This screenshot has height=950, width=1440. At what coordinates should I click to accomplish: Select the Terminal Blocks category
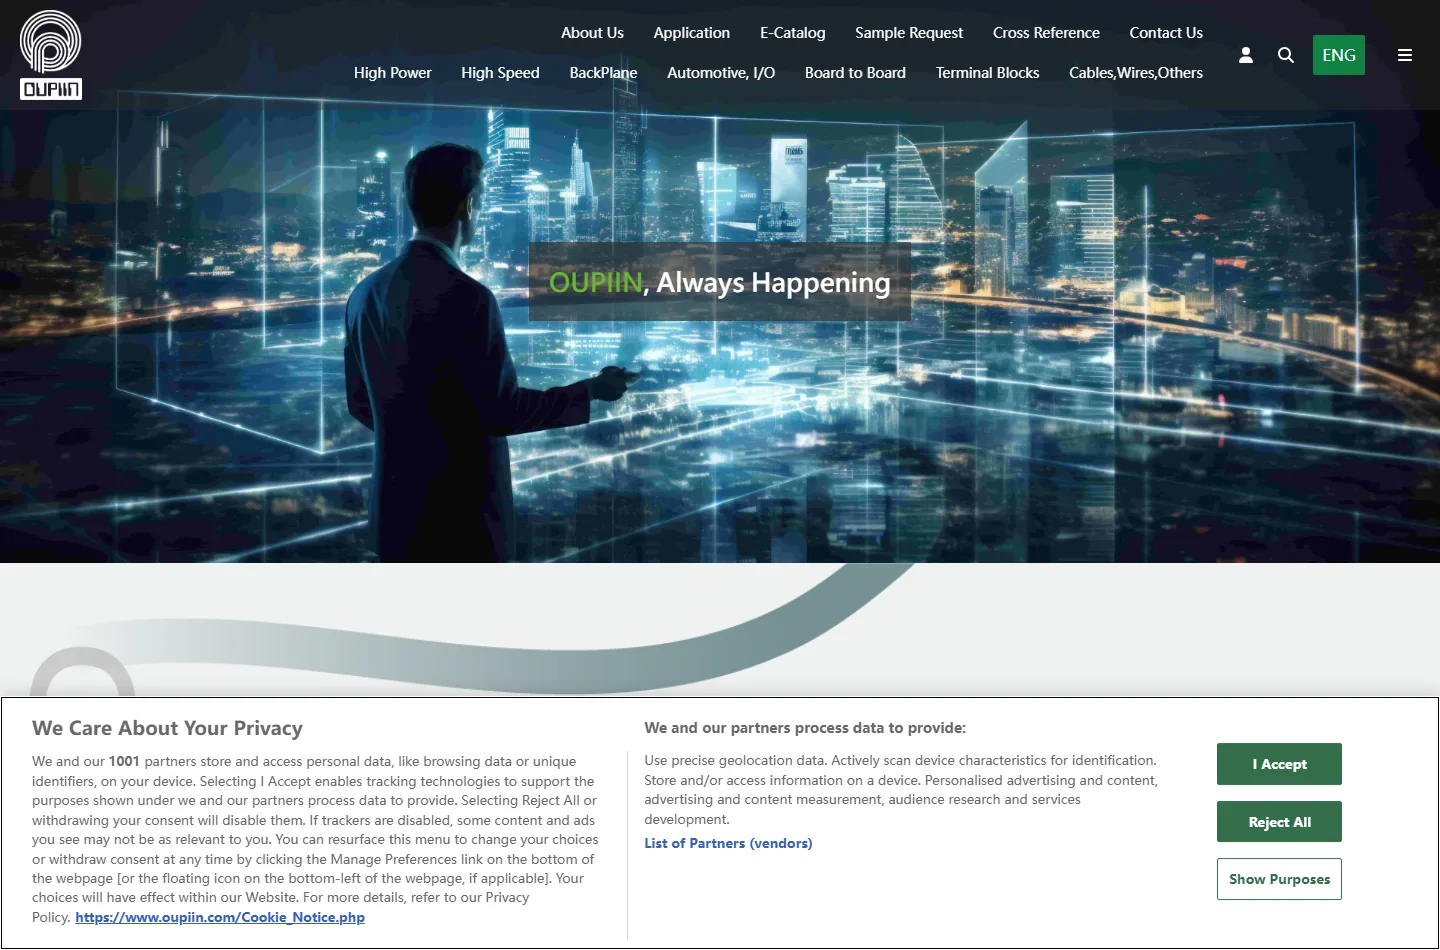coord(987,73)
